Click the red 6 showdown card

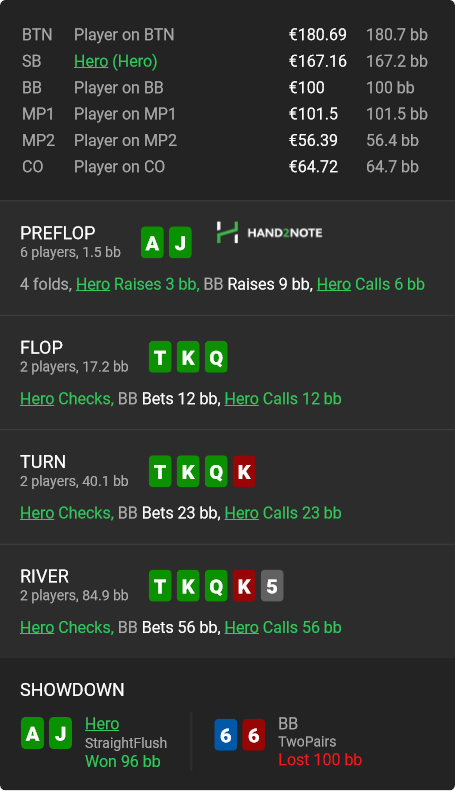pos(254,734)
